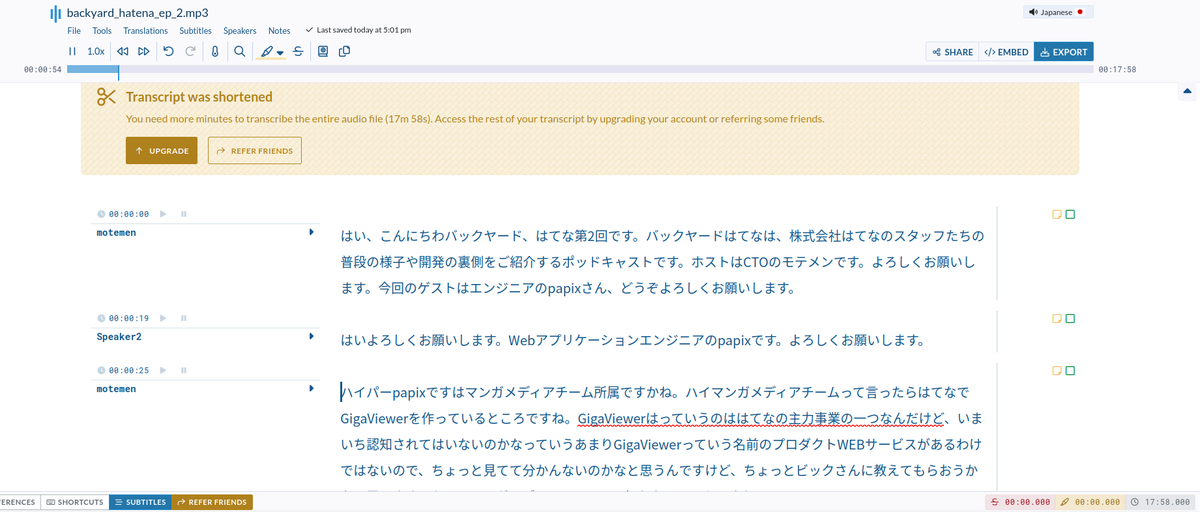This screenshot has width=1200, height=512.
Task: Click the clock icon at 00:00:00
Action: coord(101,214)
